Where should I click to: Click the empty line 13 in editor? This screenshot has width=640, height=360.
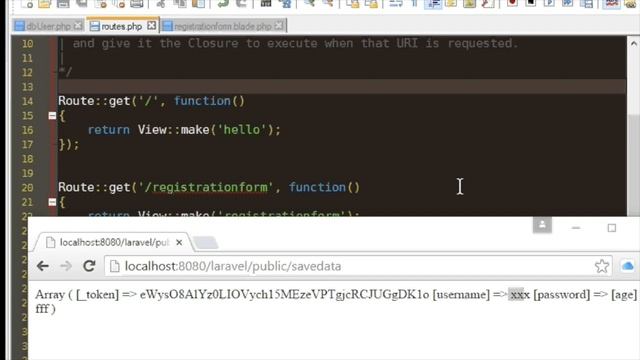342,87
